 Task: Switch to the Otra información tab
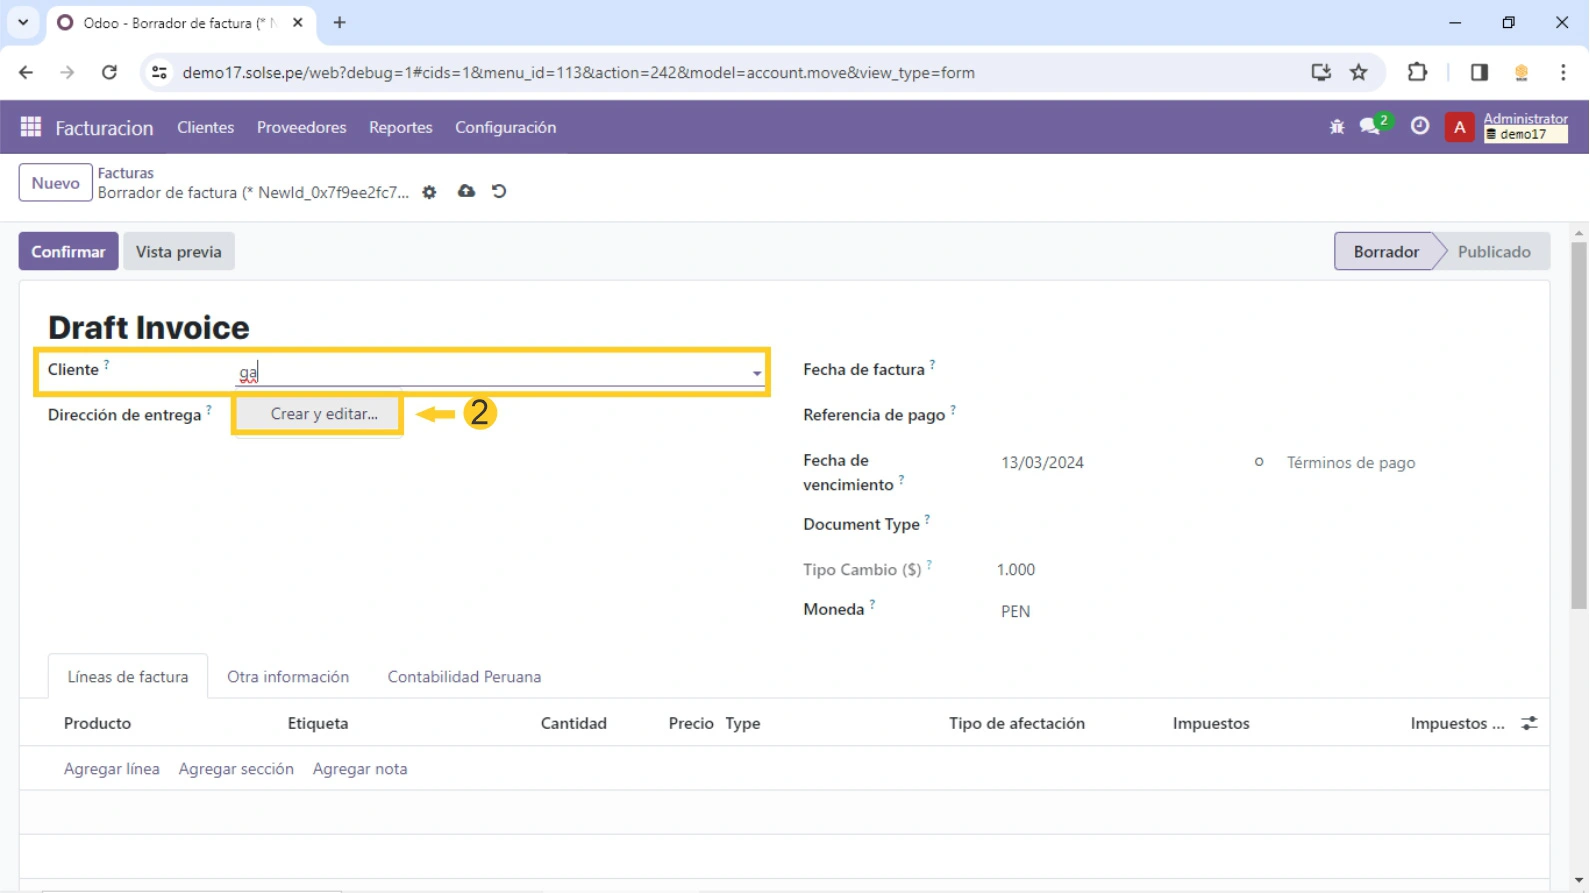(288, 677)
